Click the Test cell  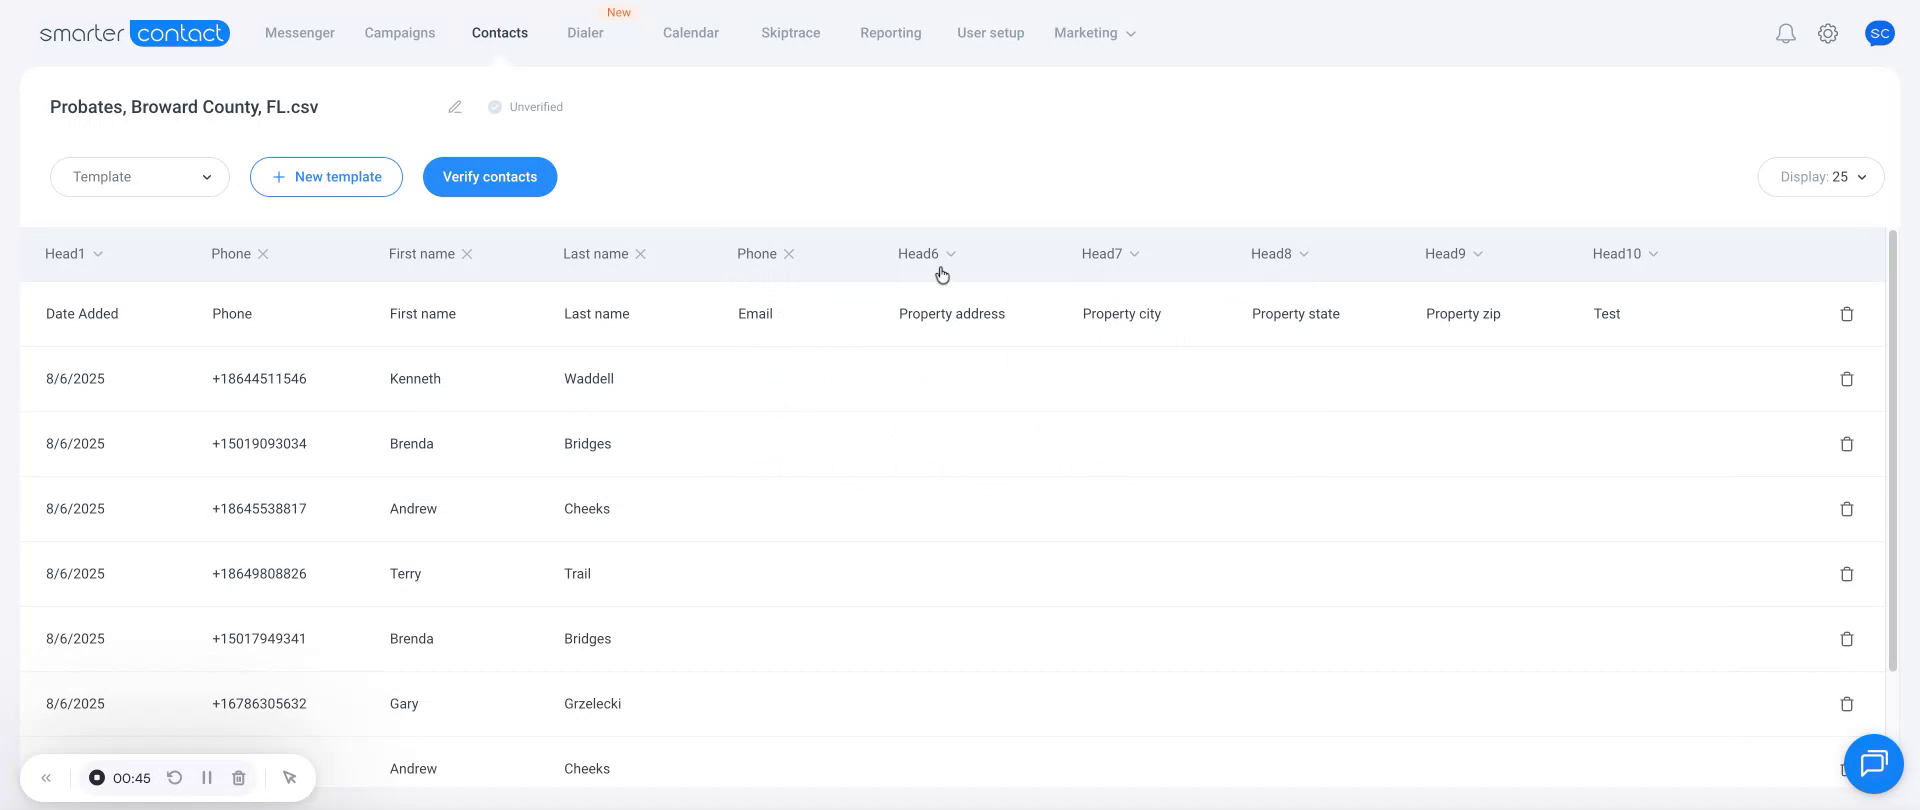(x=1607, y=314)
